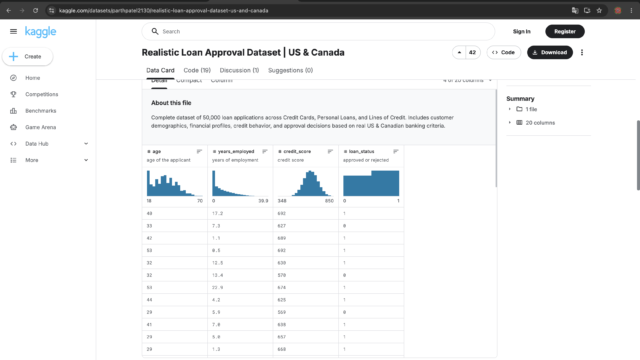Select the credit score cell 627

tap(306, 226)
